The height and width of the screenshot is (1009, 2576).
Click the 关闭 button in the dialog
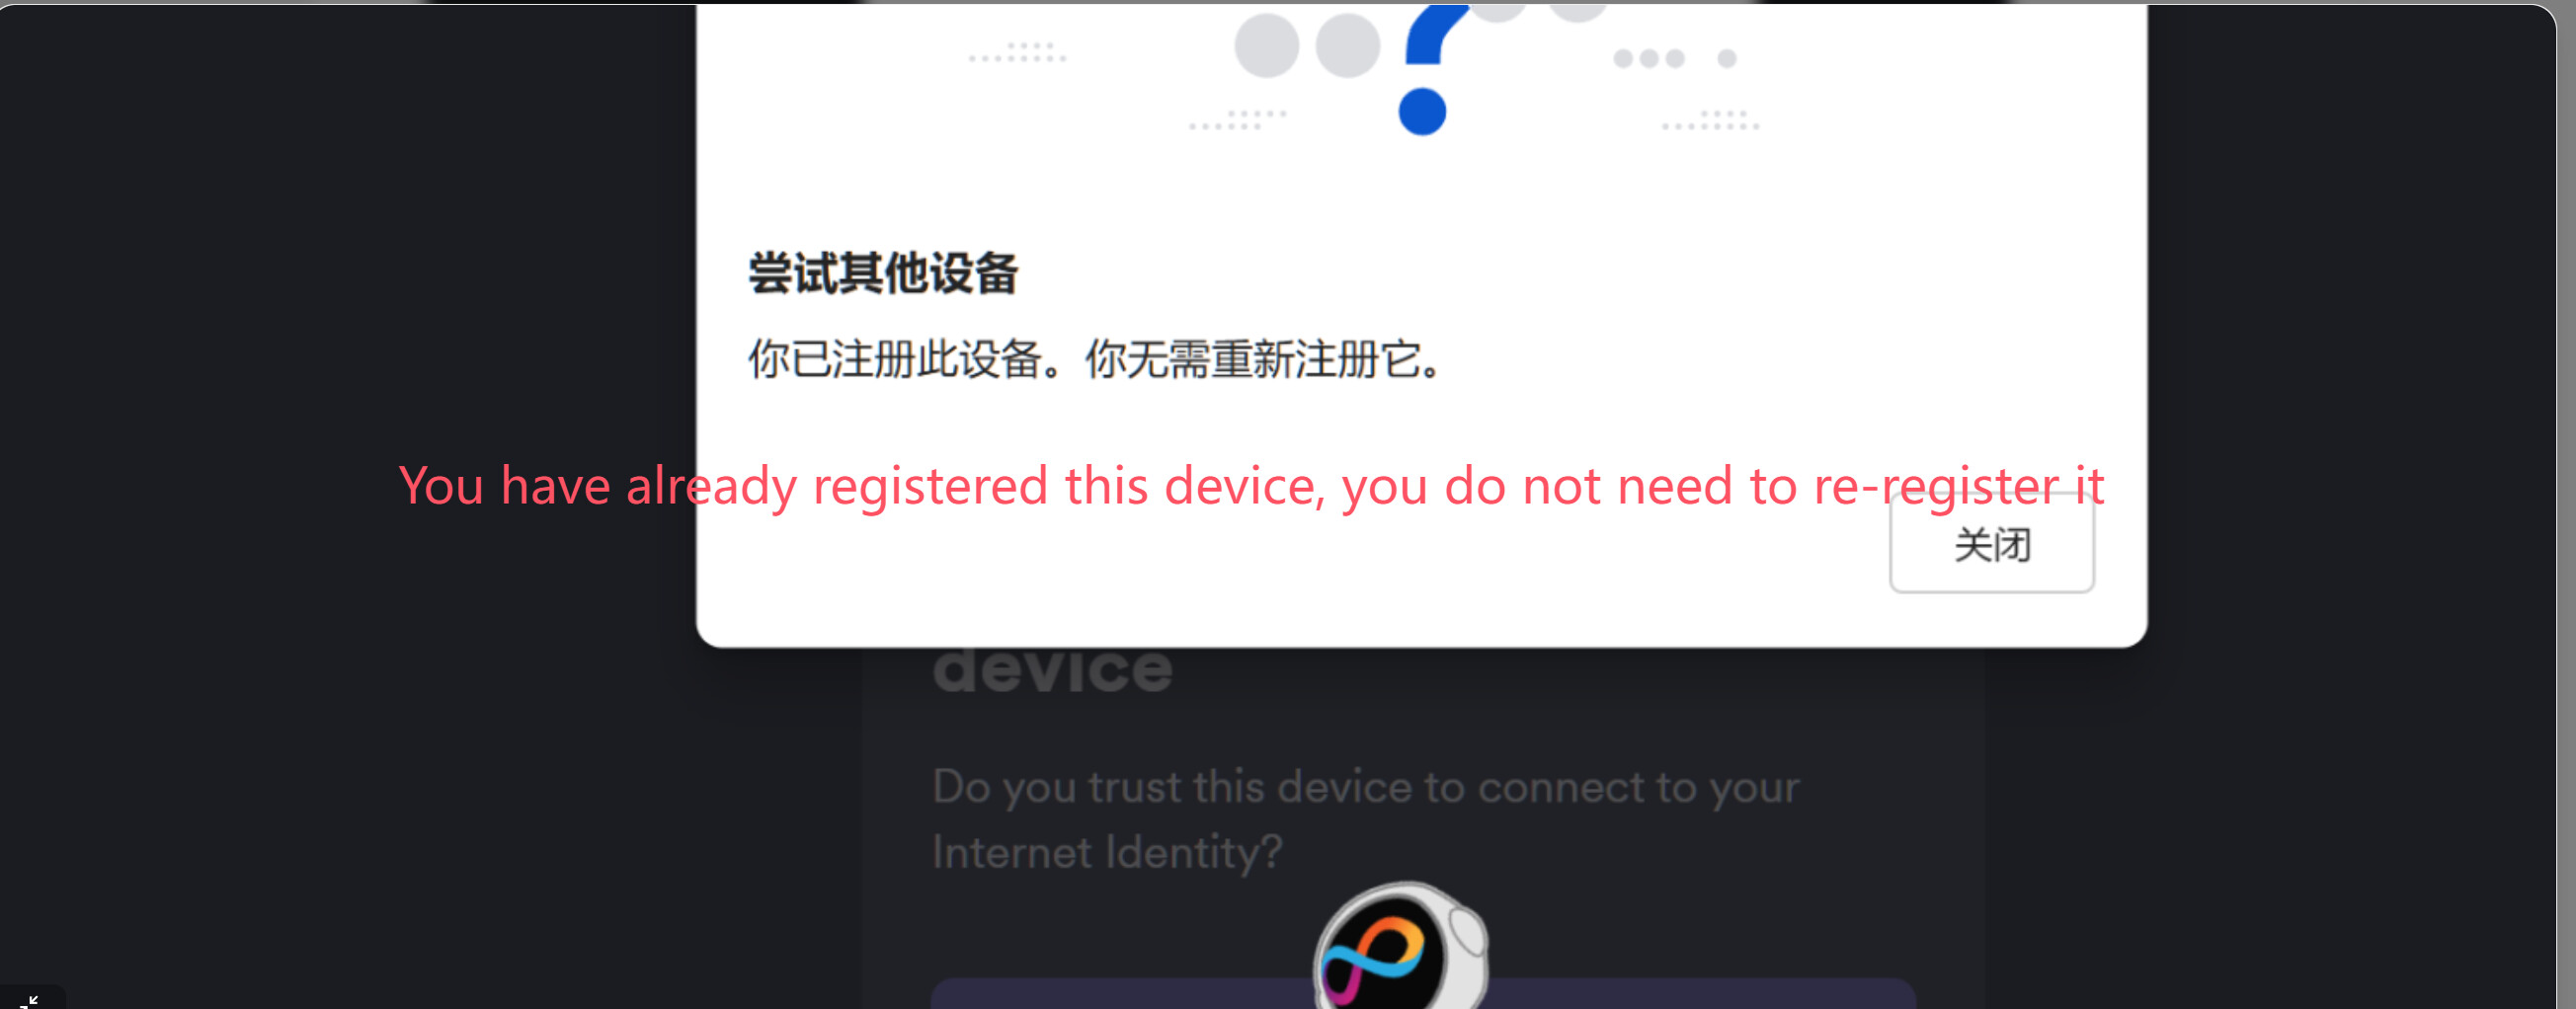[x=1991, y=545]
